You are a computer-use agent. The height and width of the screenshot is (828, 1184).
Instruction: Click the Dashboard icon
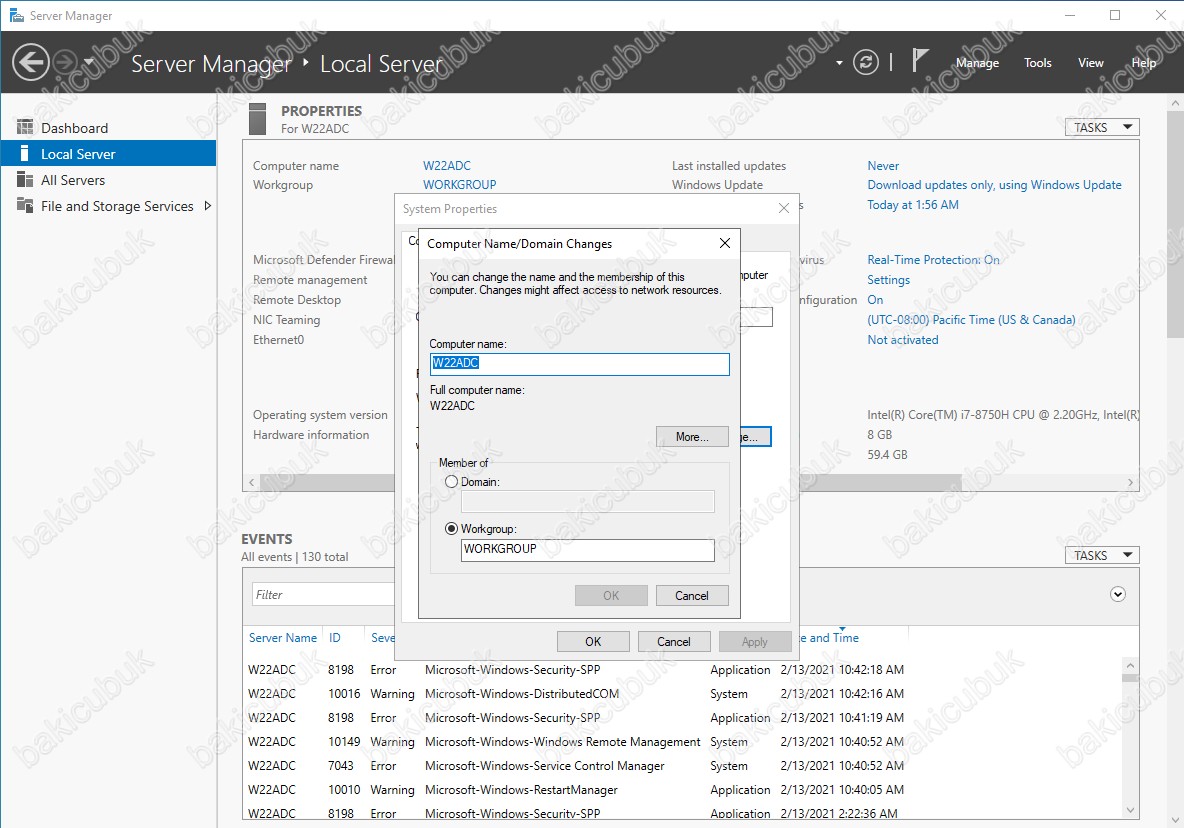tap(25, 127)
